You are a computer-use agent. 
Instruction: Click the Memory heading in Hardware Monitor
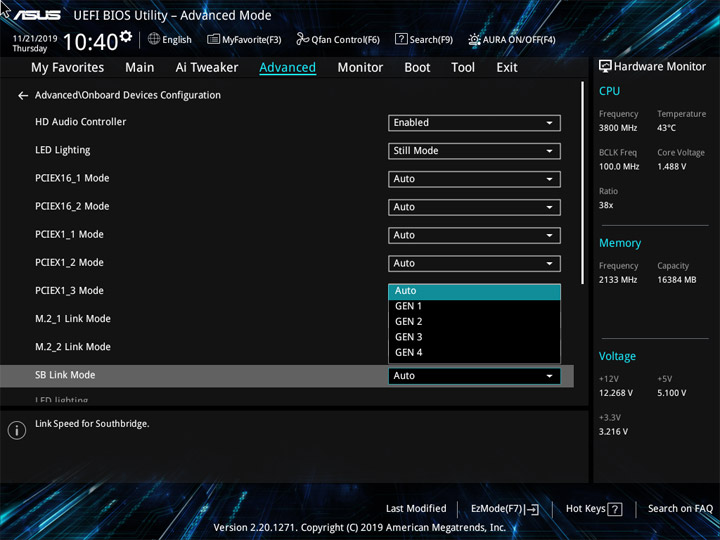pyautogui.click(x=620, y=243)
